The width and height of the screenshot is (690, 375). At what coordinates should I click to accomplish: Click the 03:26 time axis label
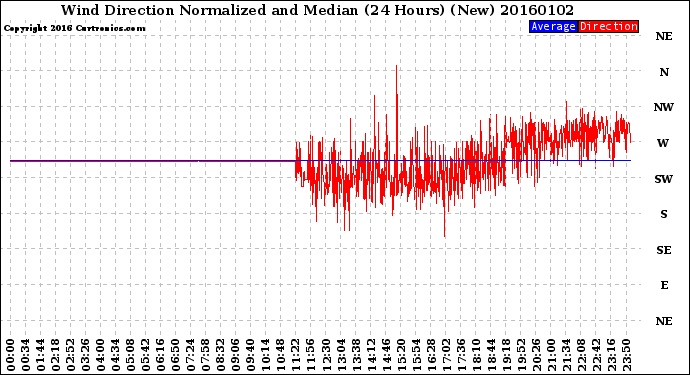(85, 355)
